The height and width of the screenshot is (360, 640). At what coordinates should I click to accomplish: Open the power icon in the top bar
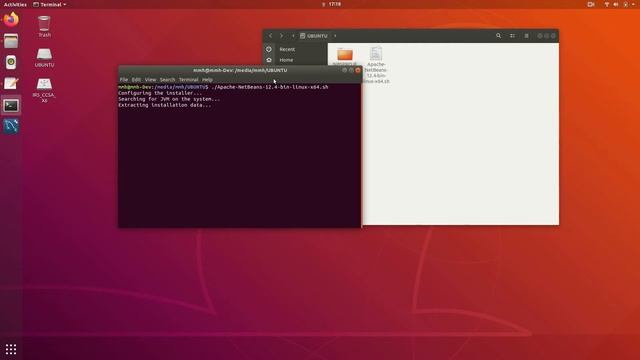626,4
